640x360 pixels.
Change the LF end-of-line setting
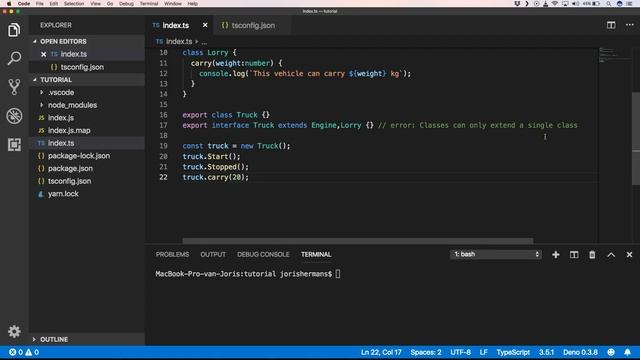tap(484, 352)
